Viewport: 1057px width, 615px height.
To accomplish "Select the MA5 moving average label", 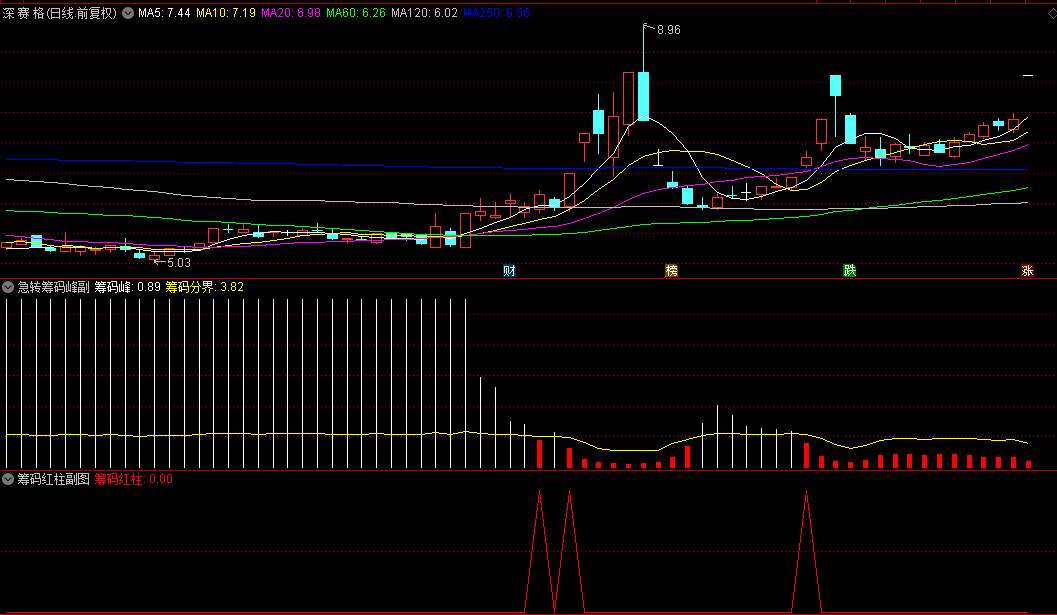I will tap(164, 14).
